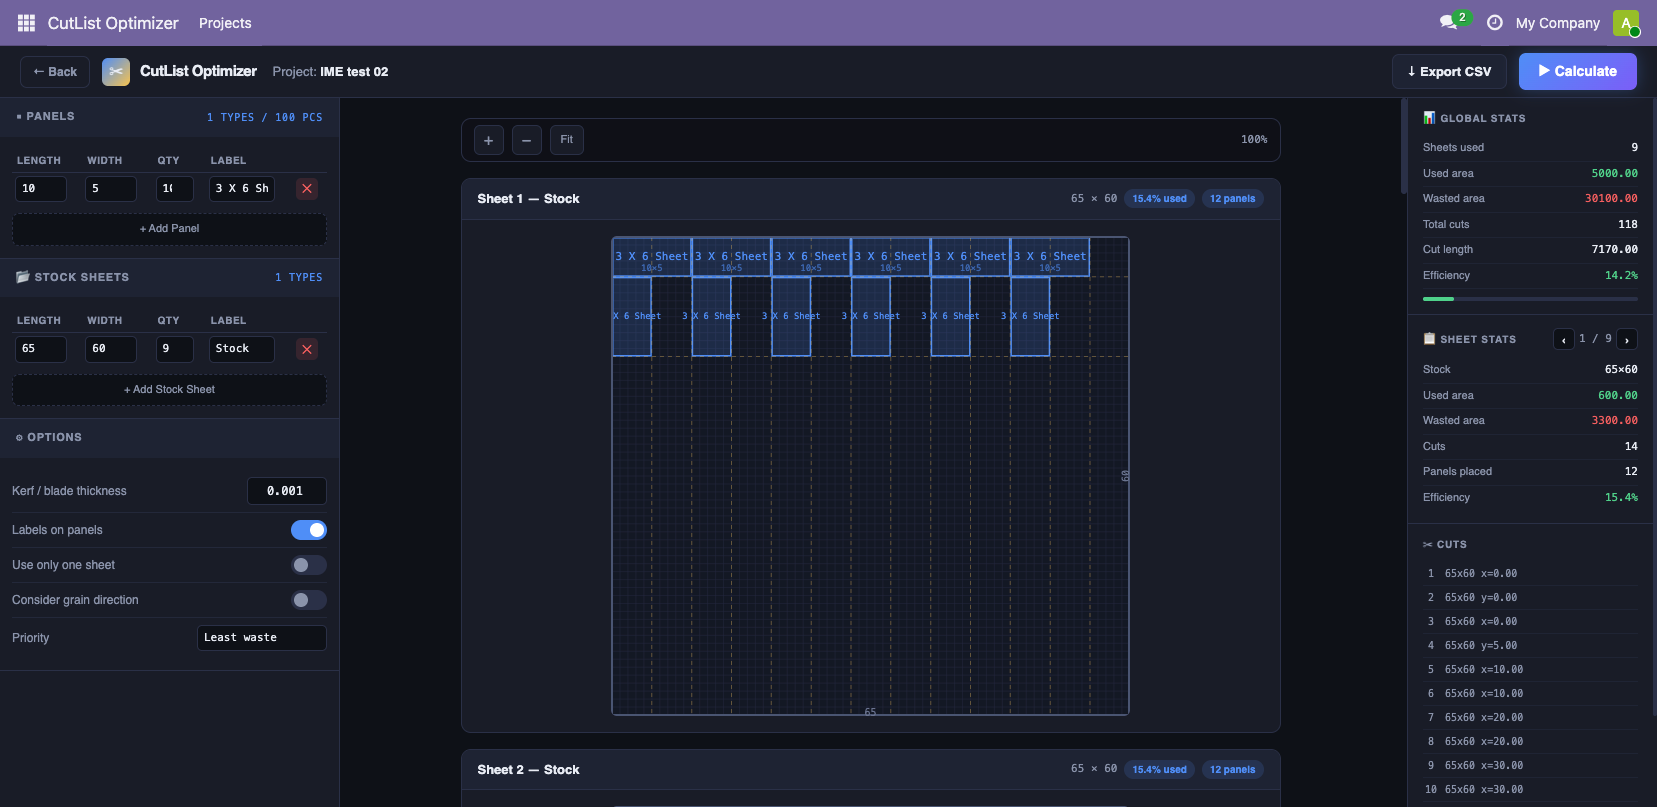1657x807 pixels.
Task: Edit stock label field Stock
Action: (242, 349)
